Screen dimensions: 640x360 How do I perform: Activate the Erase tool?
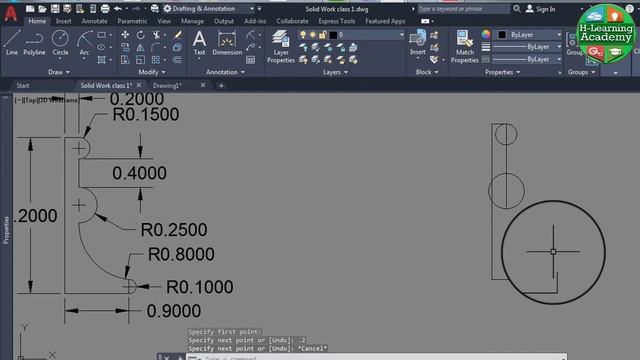click(x=178, y=35)
